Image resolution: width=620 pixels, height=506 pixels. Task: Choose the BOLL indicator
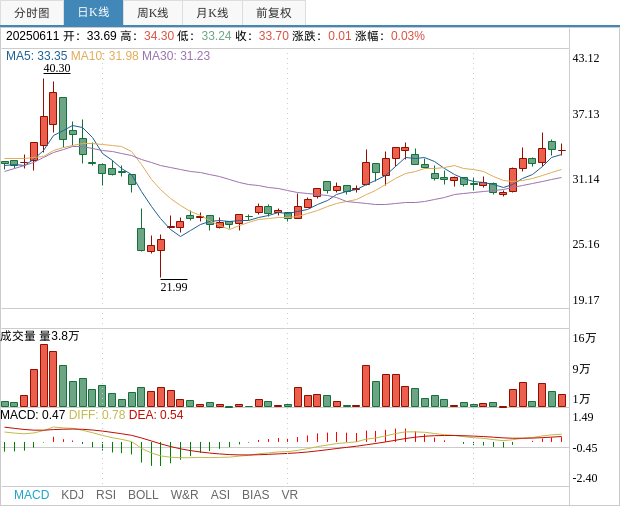click(x=143, y=495)
